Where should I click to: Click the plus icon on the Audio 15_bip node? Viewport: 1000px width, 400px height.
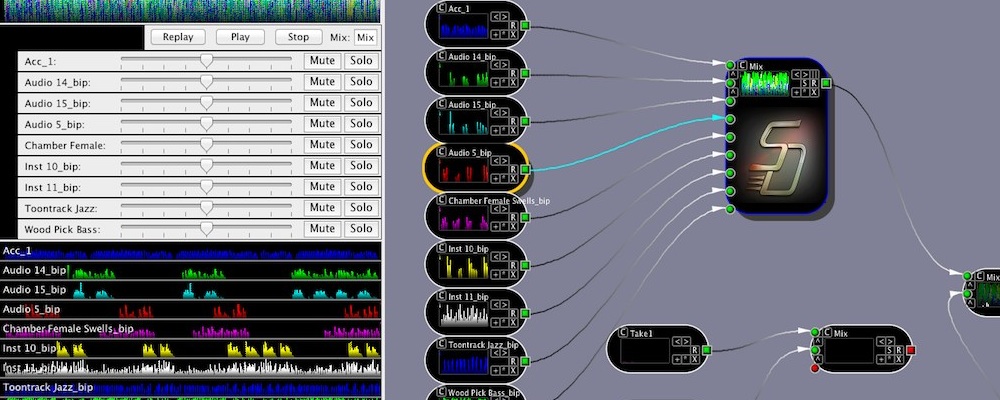click(495, 131)
